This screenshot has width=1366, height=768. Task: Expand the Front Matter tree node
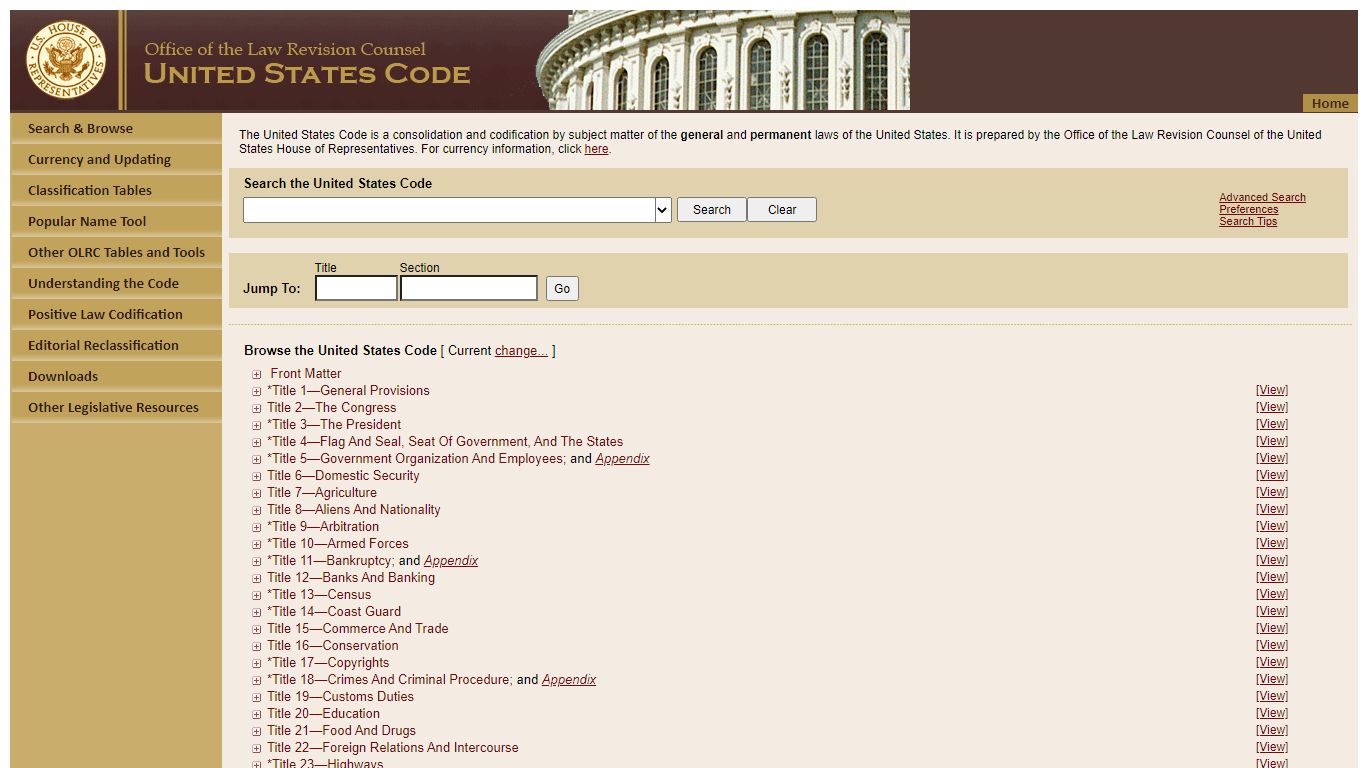[257, 375]
